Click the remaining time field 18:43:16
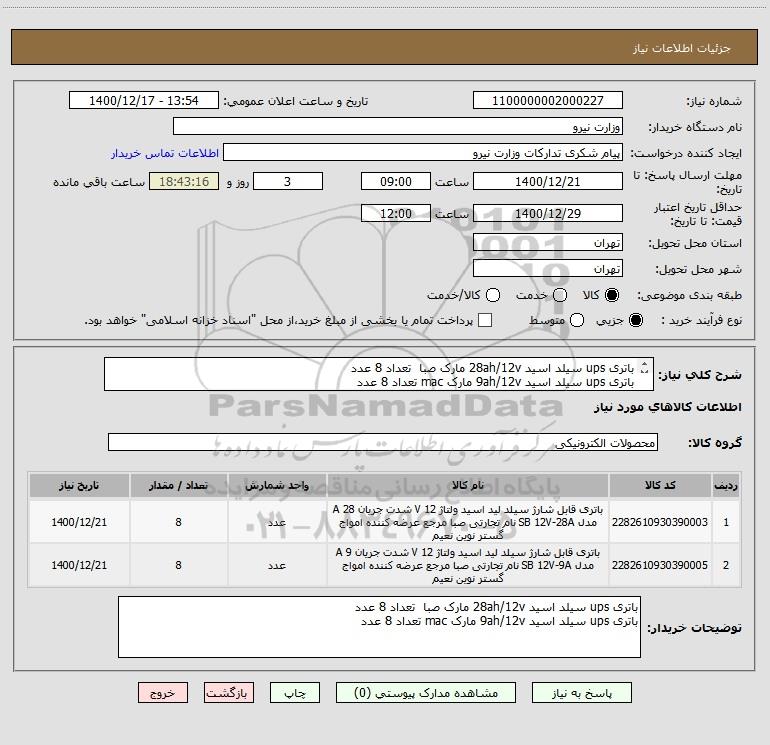This screenshot has width=770, height=745. 184,181
